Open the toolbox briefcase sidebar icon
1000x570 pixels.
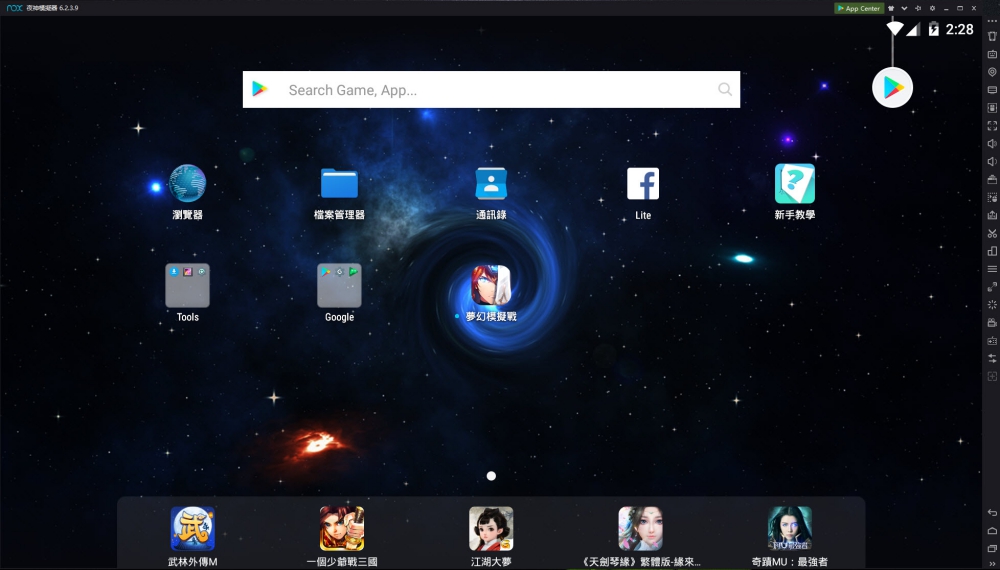(x=992, y=179)
